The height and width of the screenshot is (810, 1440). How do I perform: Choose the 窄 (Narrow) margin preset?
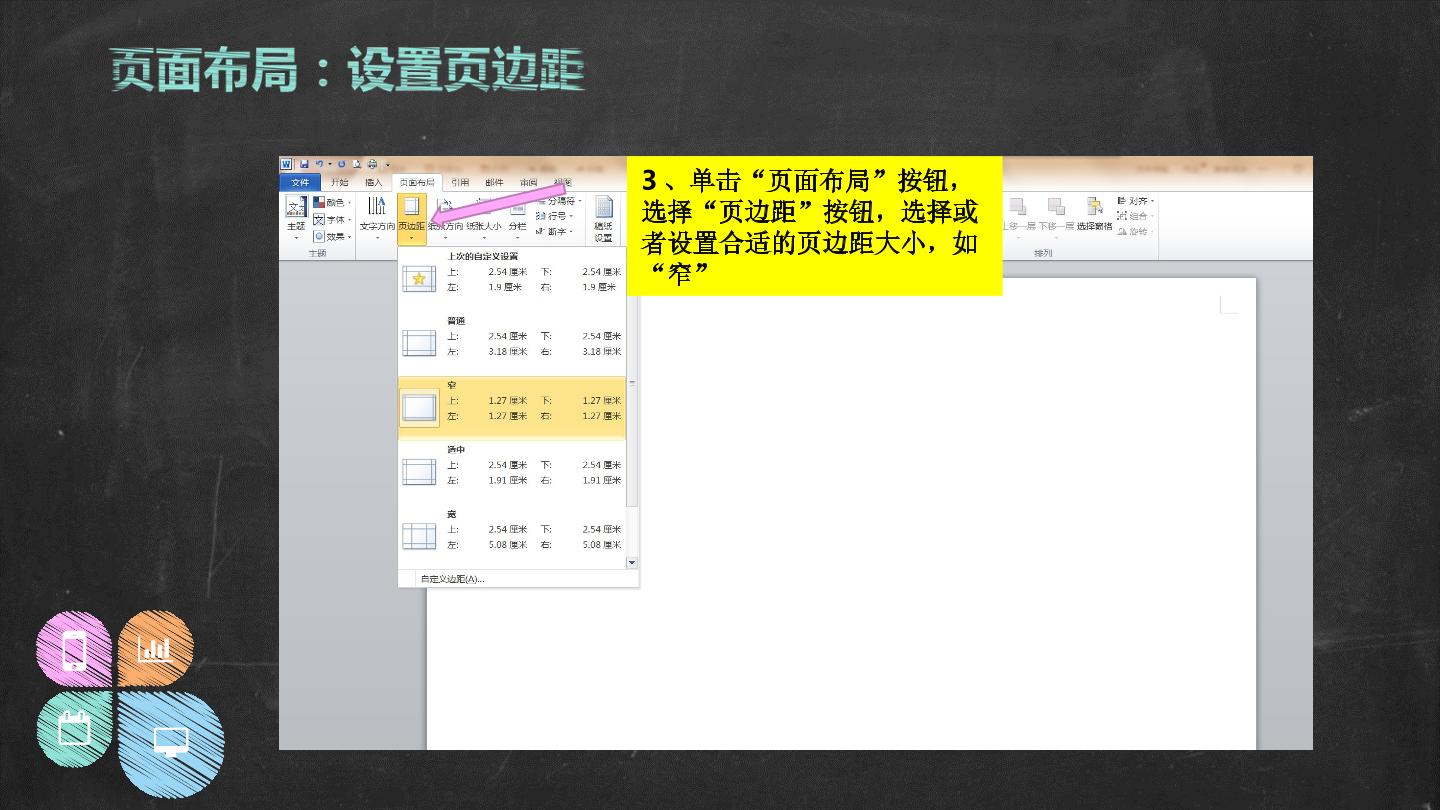(x=512, y=408)
